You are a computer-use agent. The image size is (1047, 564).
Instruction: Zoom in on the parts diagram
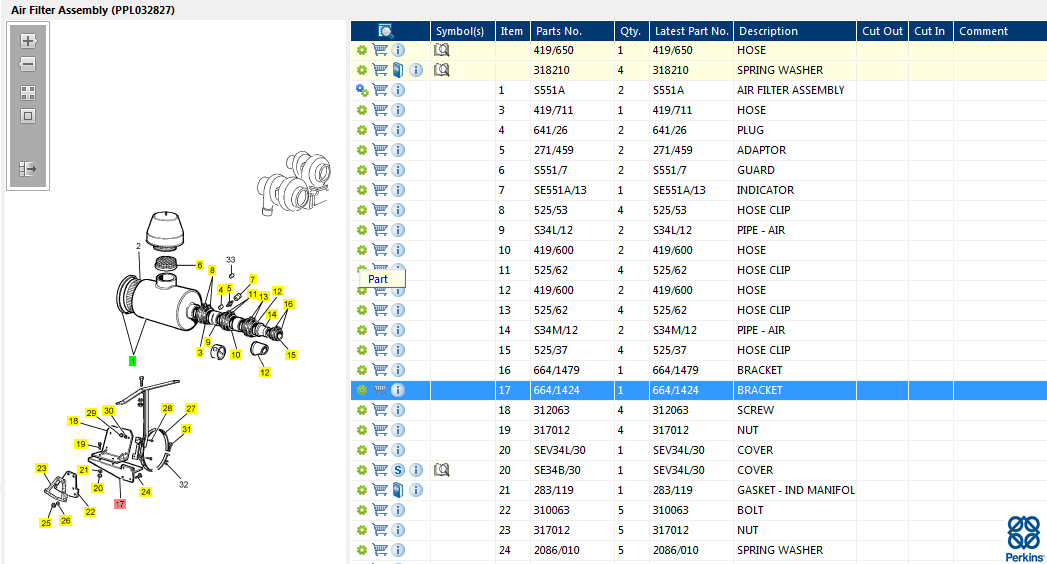click(28, 41)
